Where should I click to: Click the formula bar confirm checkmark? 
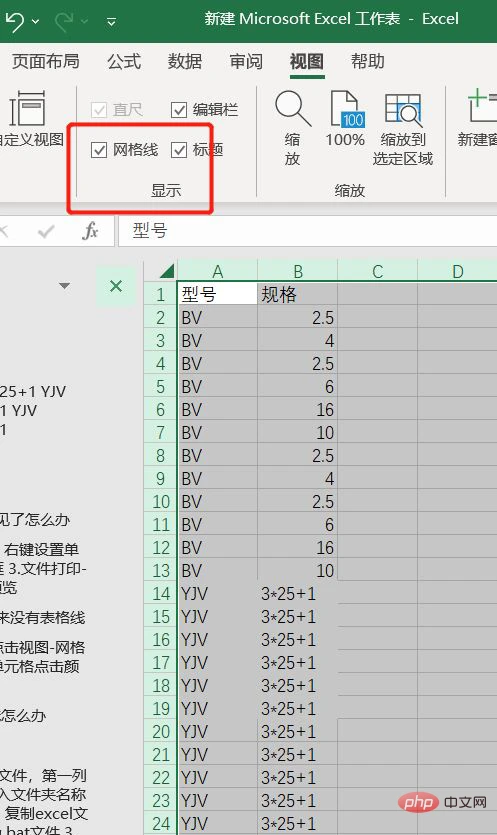46,231
